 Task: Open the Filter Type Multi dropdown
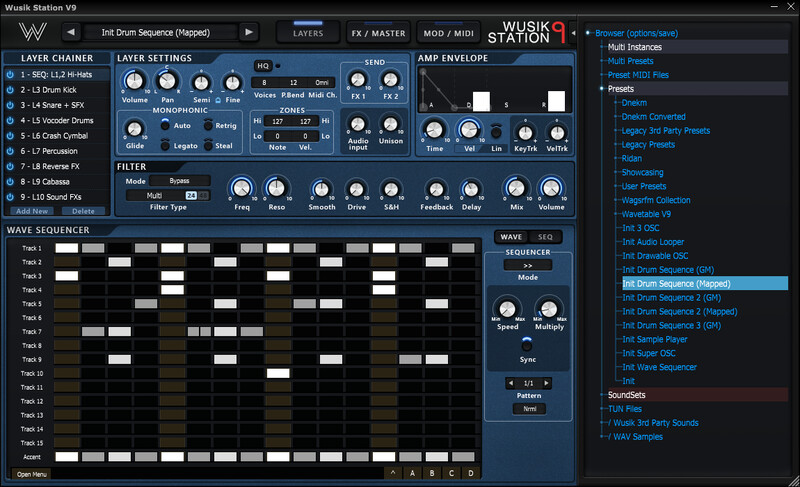(x=155, y=195)
